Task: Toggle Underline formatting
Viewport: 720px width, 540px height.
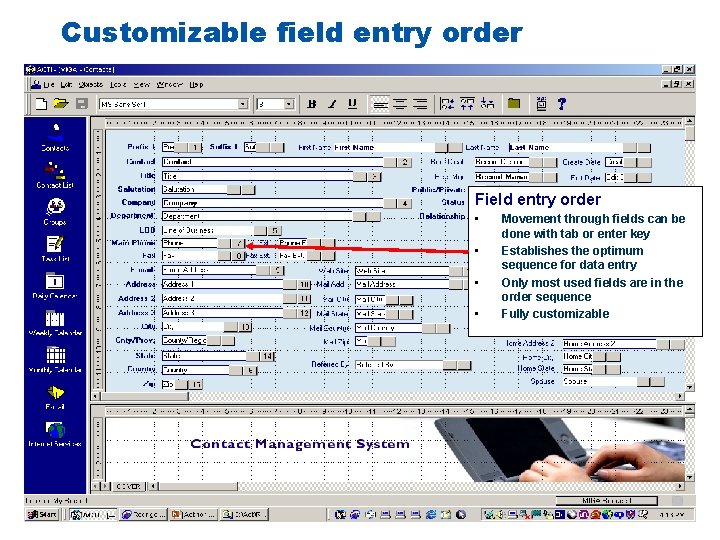Action: 352,104
